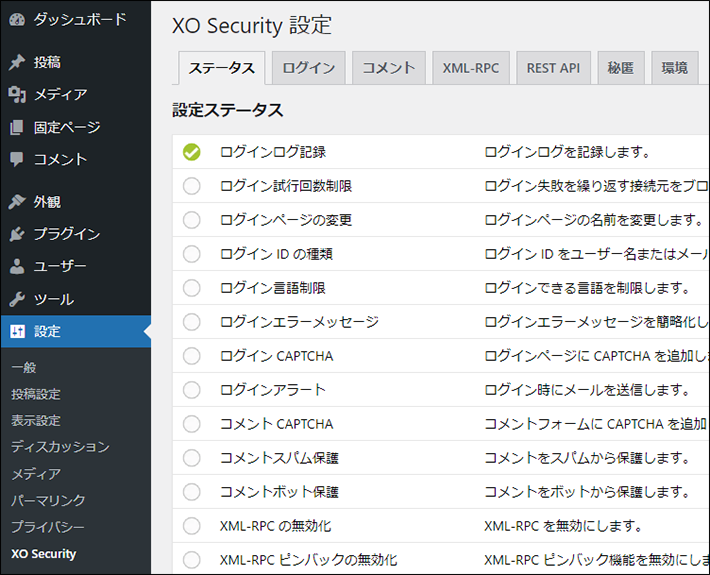
Task: Click description ログインログを記録します。
Action: point(567,152)
